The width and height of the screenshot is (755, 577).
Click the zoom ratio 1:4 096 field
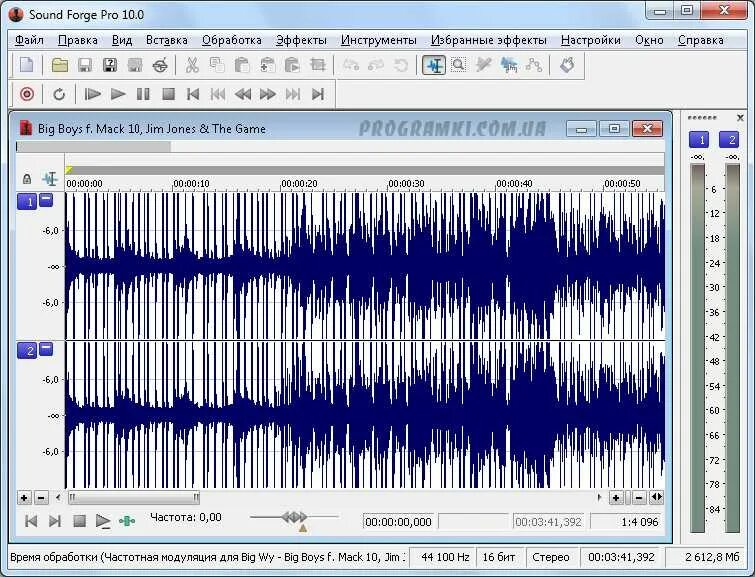pyautogui.click(x=626, y=522)
